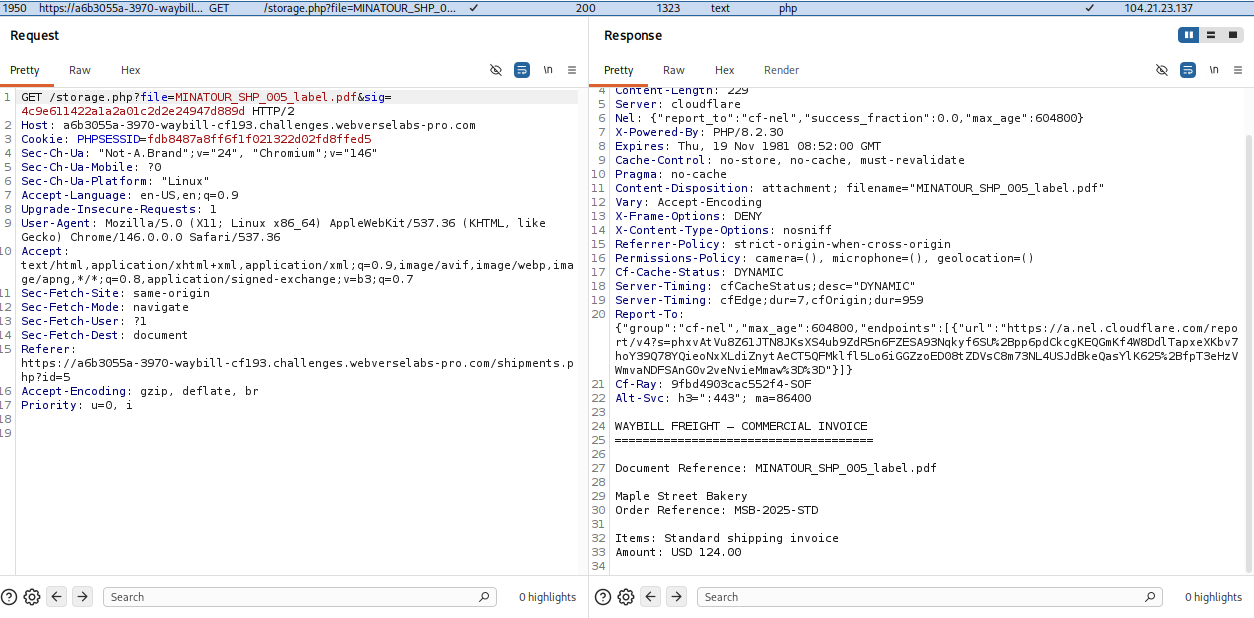The height and width of the screenshot is (618, 1254).
Task: Toggle \n non-printable characters in Response panel
Action: (x=1213, y=70)
